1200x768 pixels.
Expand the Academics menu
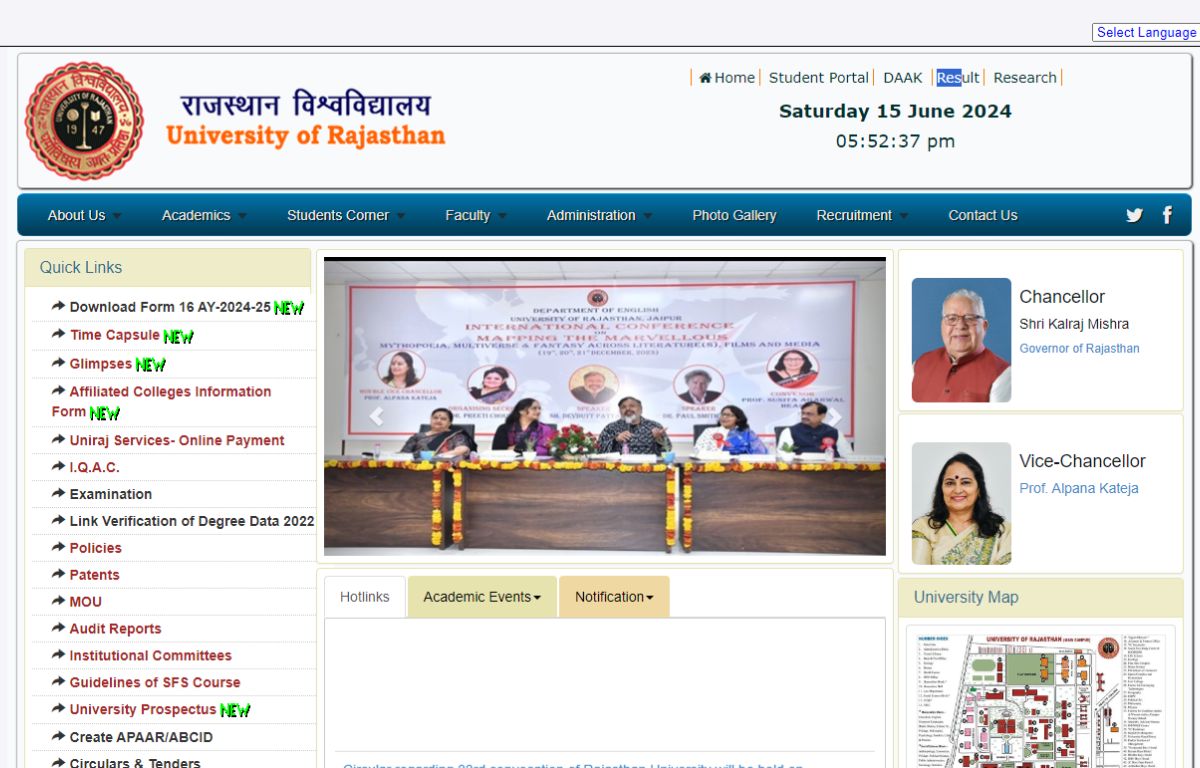coord(204,215)
